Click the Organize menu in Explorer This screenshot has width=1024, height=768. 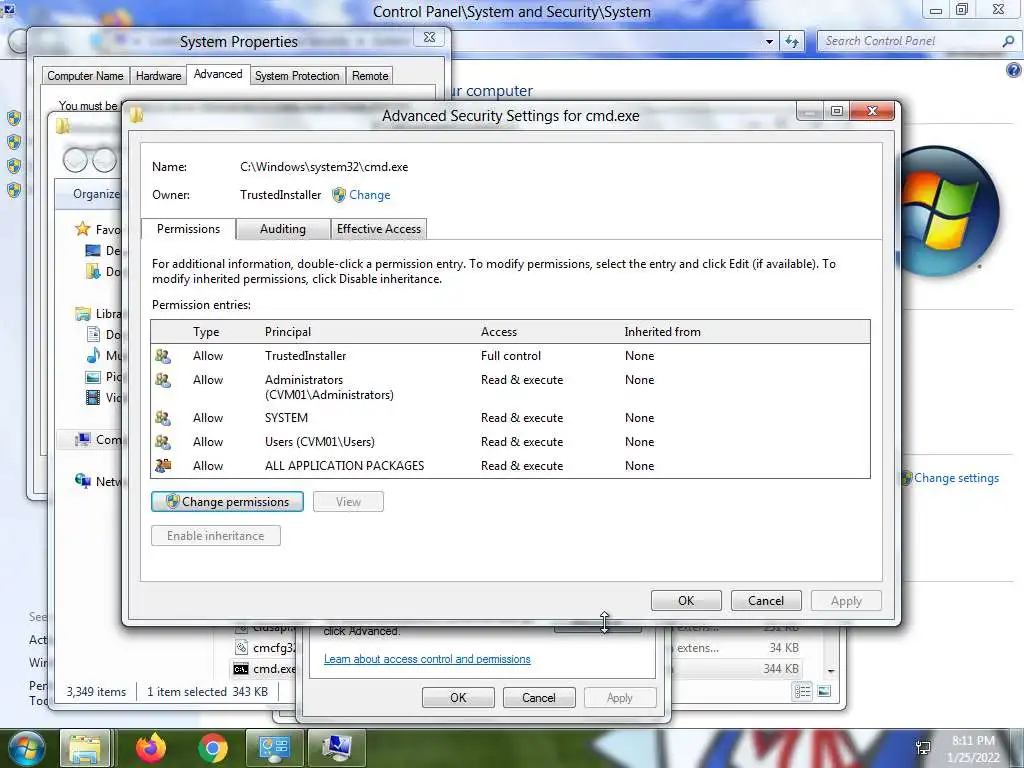(x=97, y=194)
